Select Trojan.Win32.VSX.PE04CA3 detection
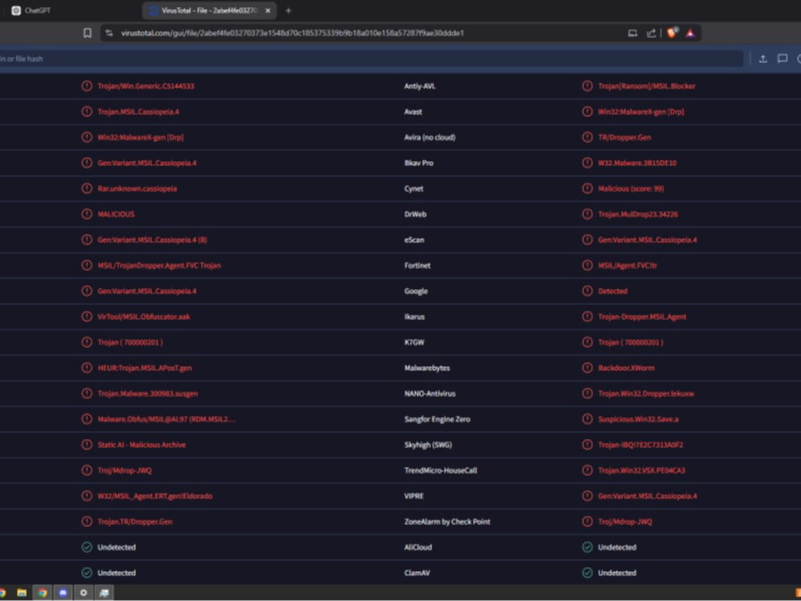The height and width of the screenshot is (601, 801). [x=642, y=471]
